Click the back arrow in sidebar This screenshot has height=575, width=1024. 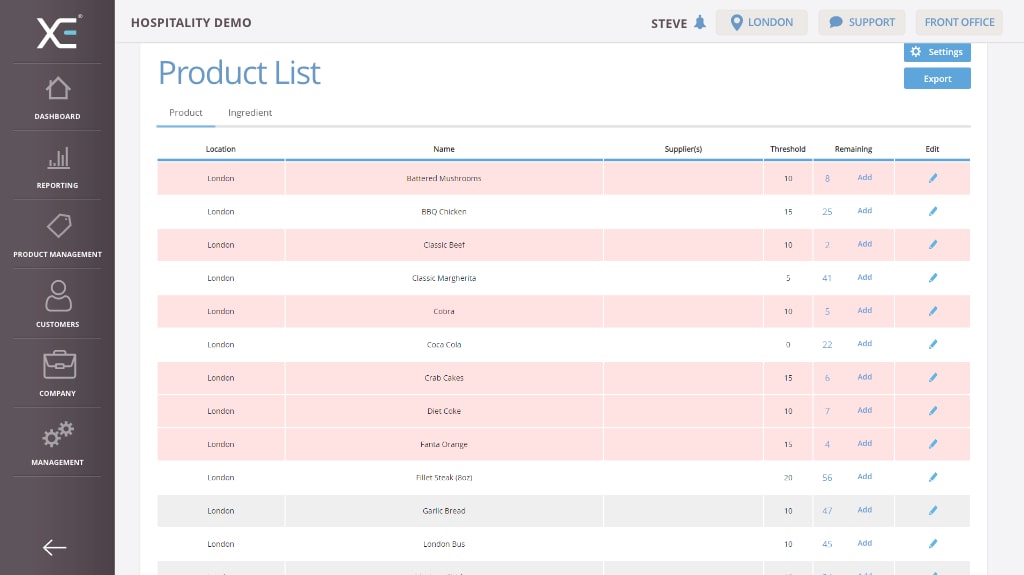(x=54, y=547)
